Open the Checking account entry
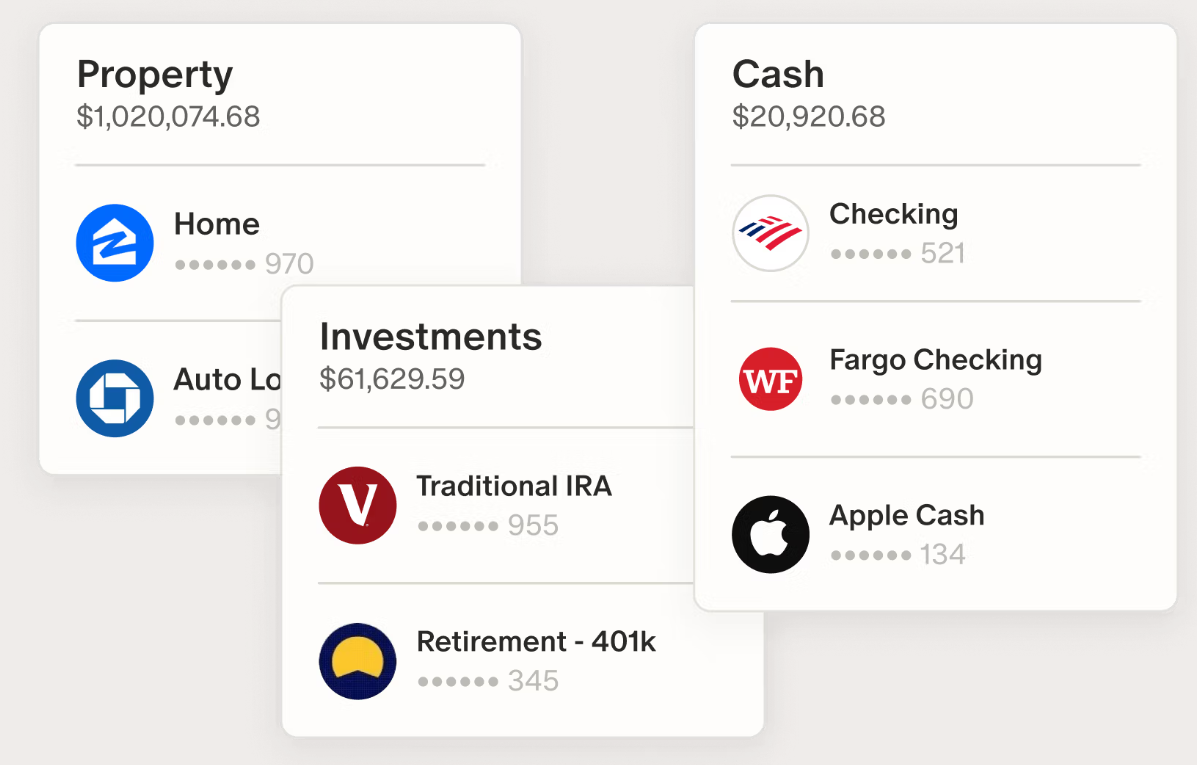 point(893,214)
